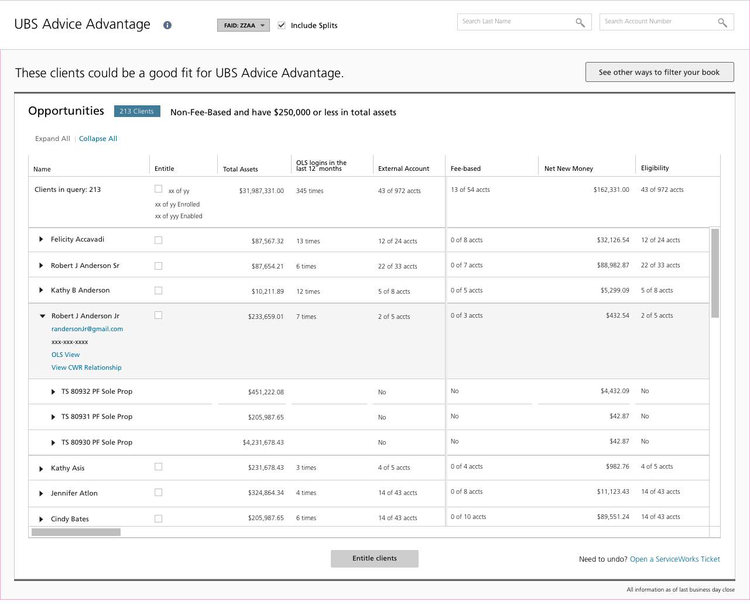Click total assets $4,231,678.43
Viewport: 750px width, 605px height.
point(263,442)
